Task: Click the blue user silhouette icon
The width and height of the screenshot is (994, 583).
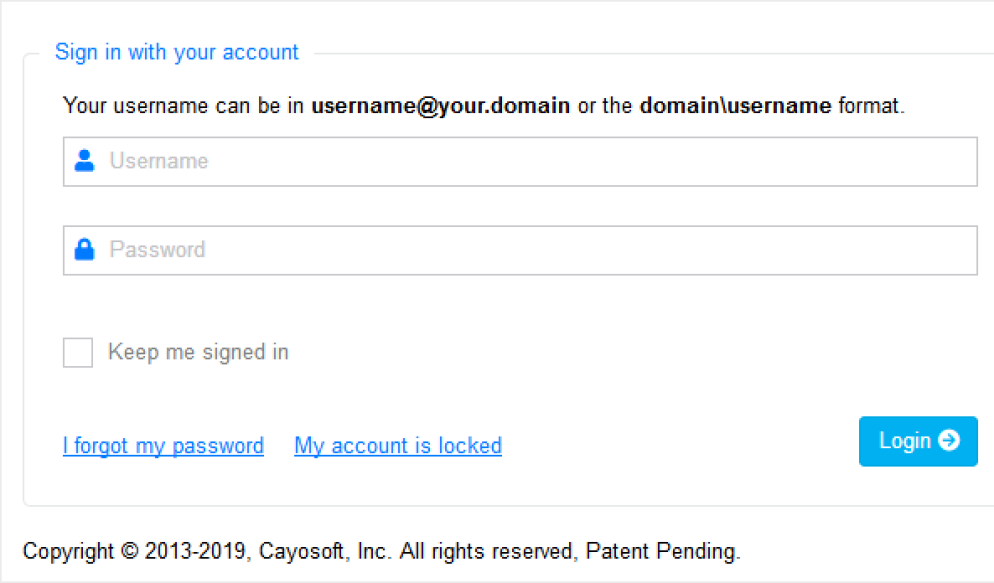Action: coord(84,160)
